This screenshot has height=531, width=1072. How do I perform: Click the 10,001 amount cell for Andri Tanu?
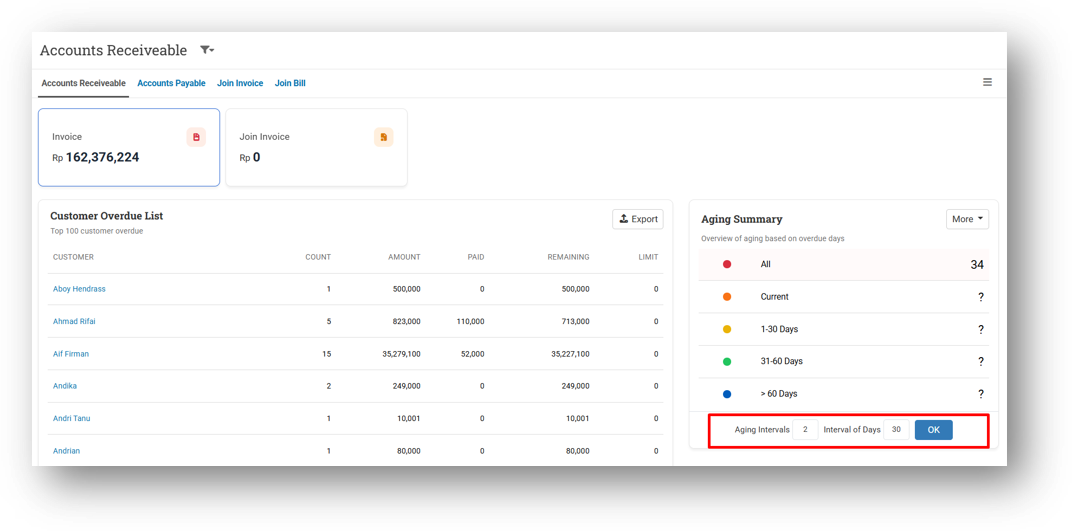[409, 418]
